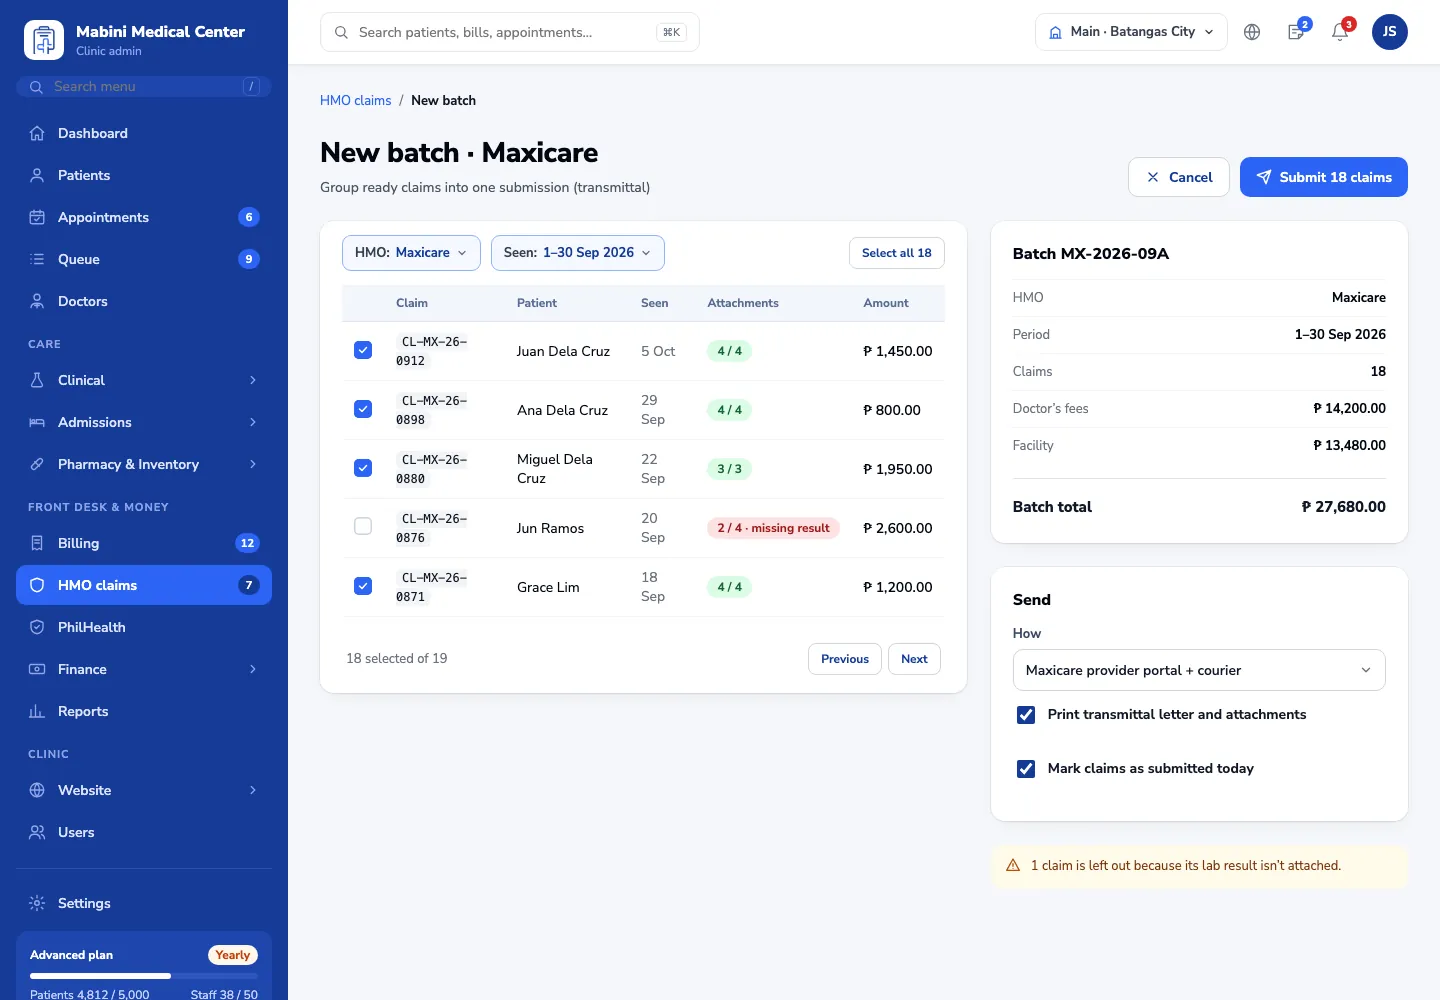Open the Main · Batangas City branch selector
The width and height of the screenshot is (1440, 1000).
[1131, 32]
